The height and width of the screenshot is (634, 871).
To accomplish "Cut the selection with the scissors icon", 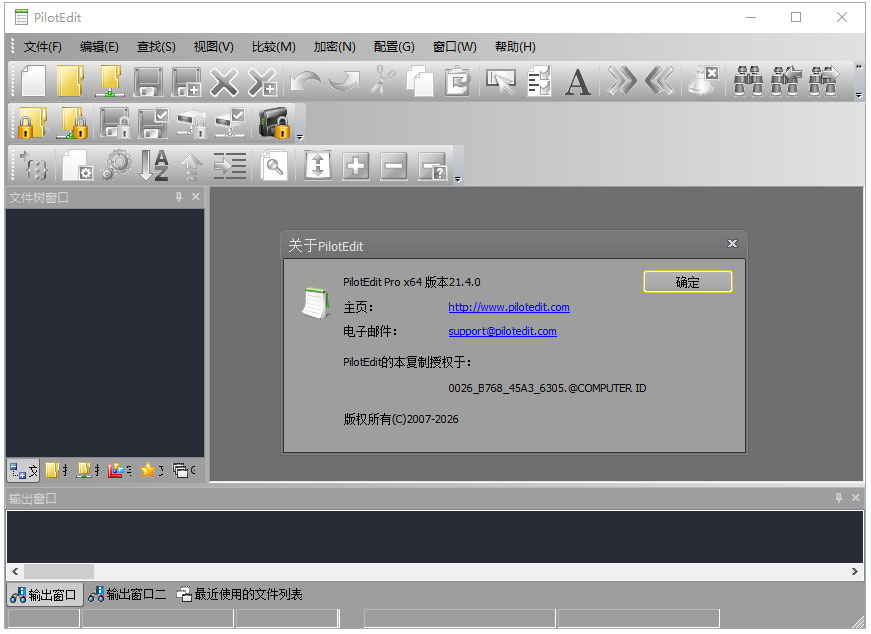I will coord(383,81).
